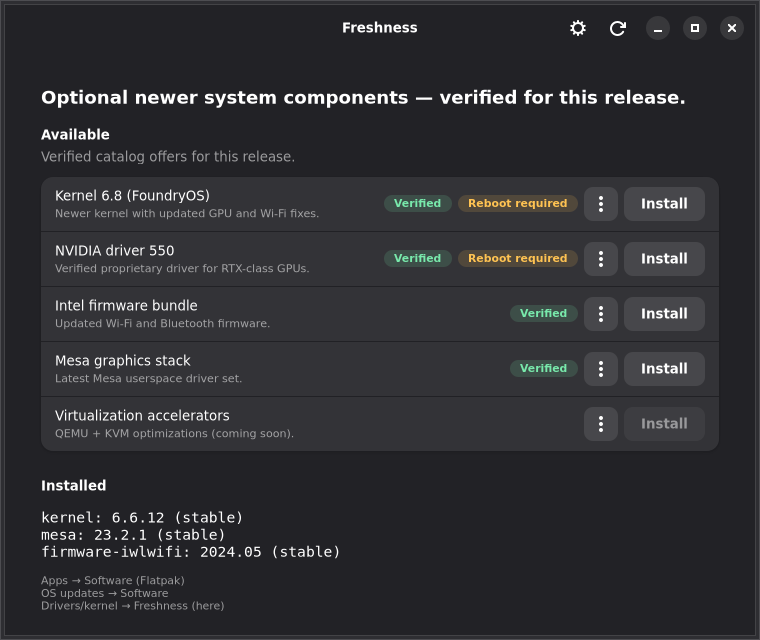Image resolution: width=760 pixels, height=640 pixels.
Task: Click the 'Apps → Software (Flatpak)' hint
Action: pyautogui.click(x=112, y=580)
